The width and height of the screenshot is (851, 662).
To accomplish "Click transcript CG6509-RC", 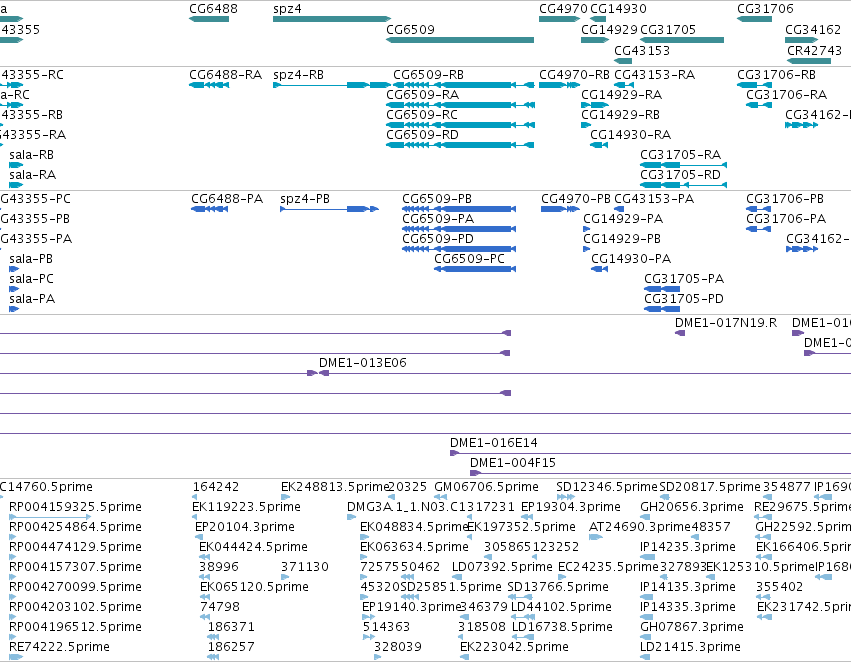I will click(422, 114).
